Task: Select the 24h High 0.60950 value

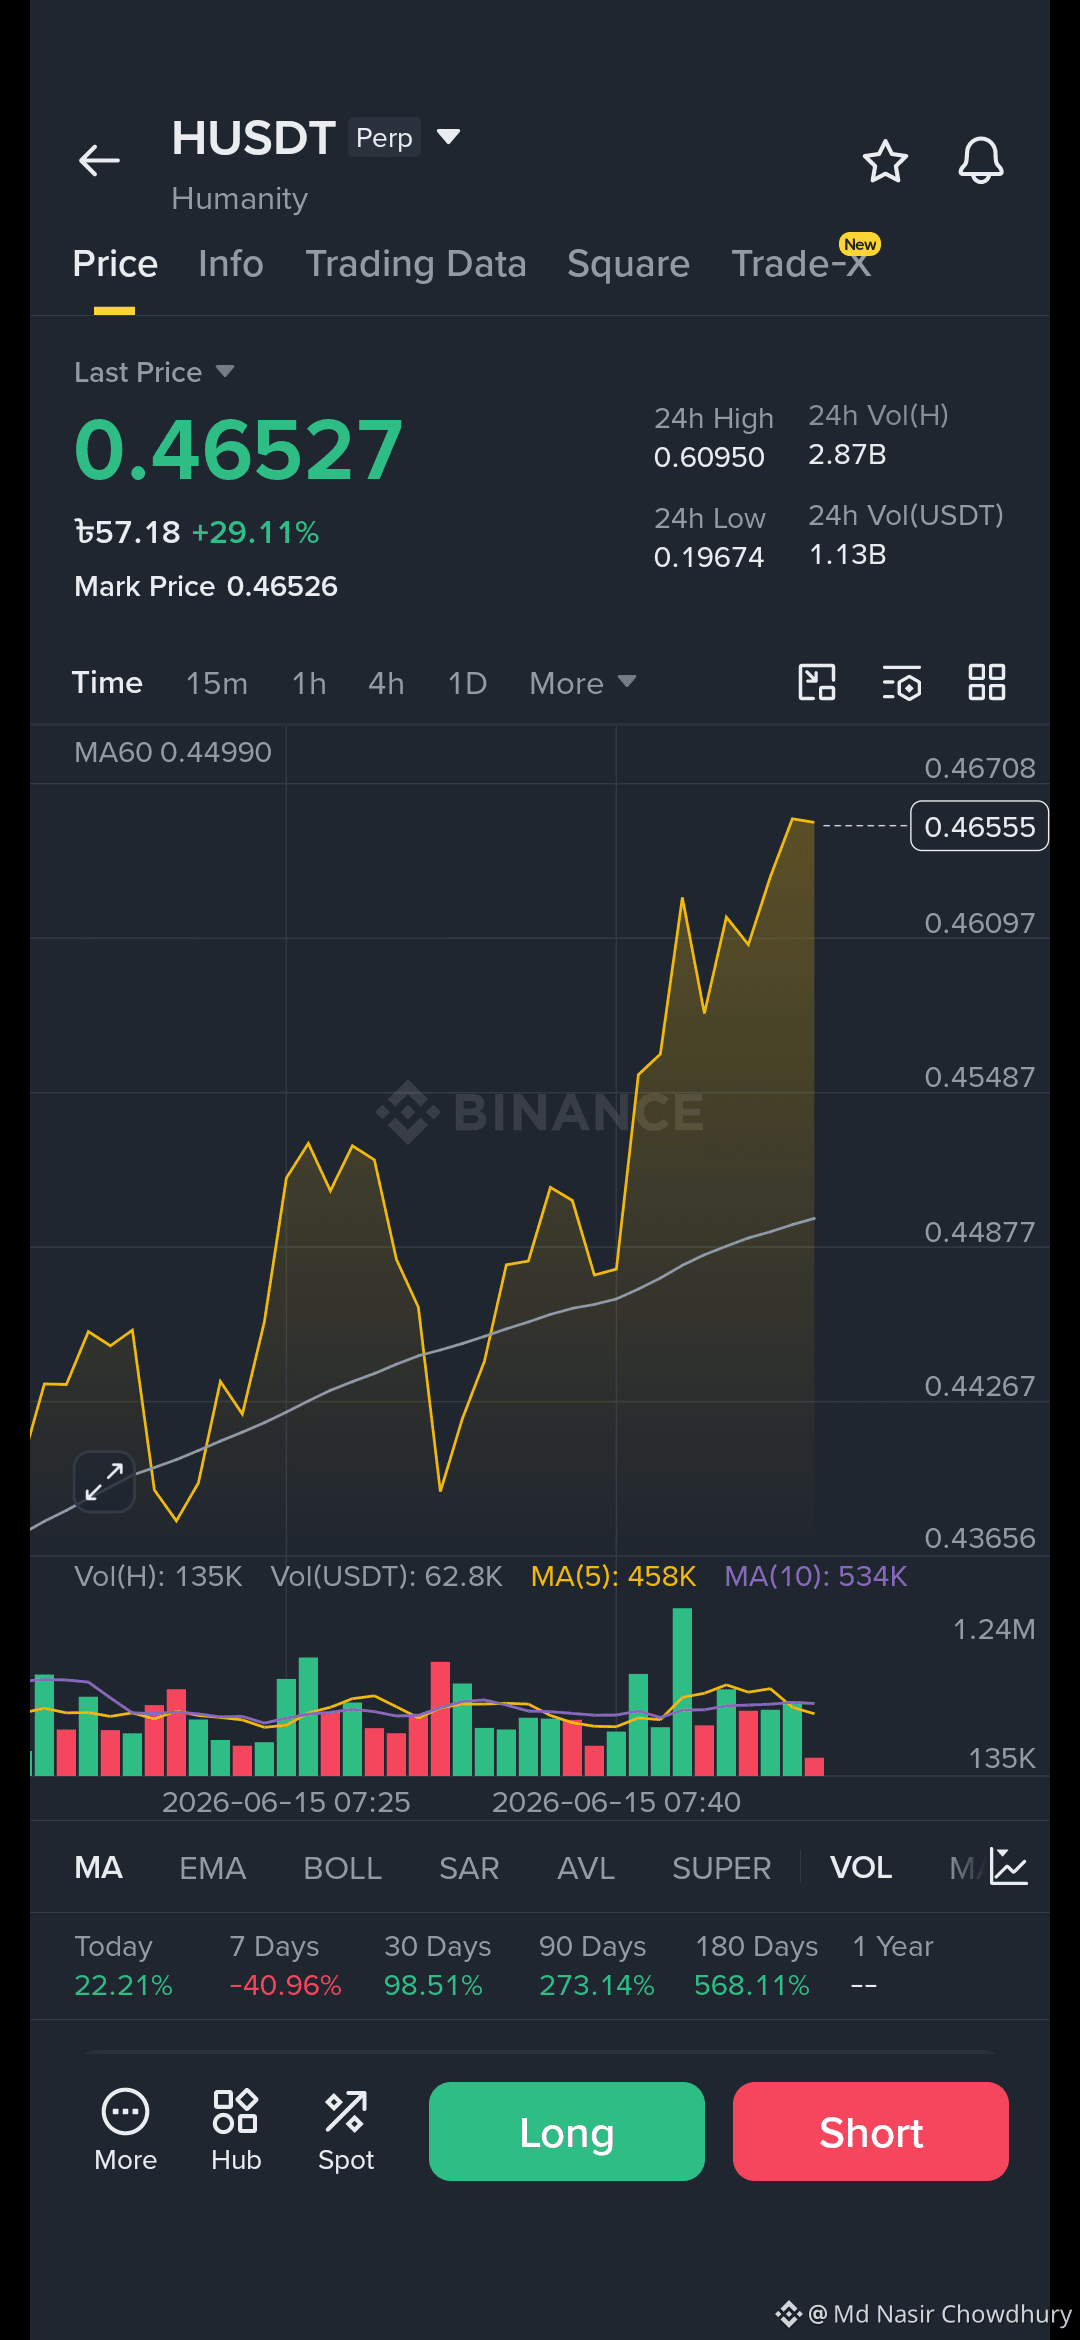Action: [709, 457]
